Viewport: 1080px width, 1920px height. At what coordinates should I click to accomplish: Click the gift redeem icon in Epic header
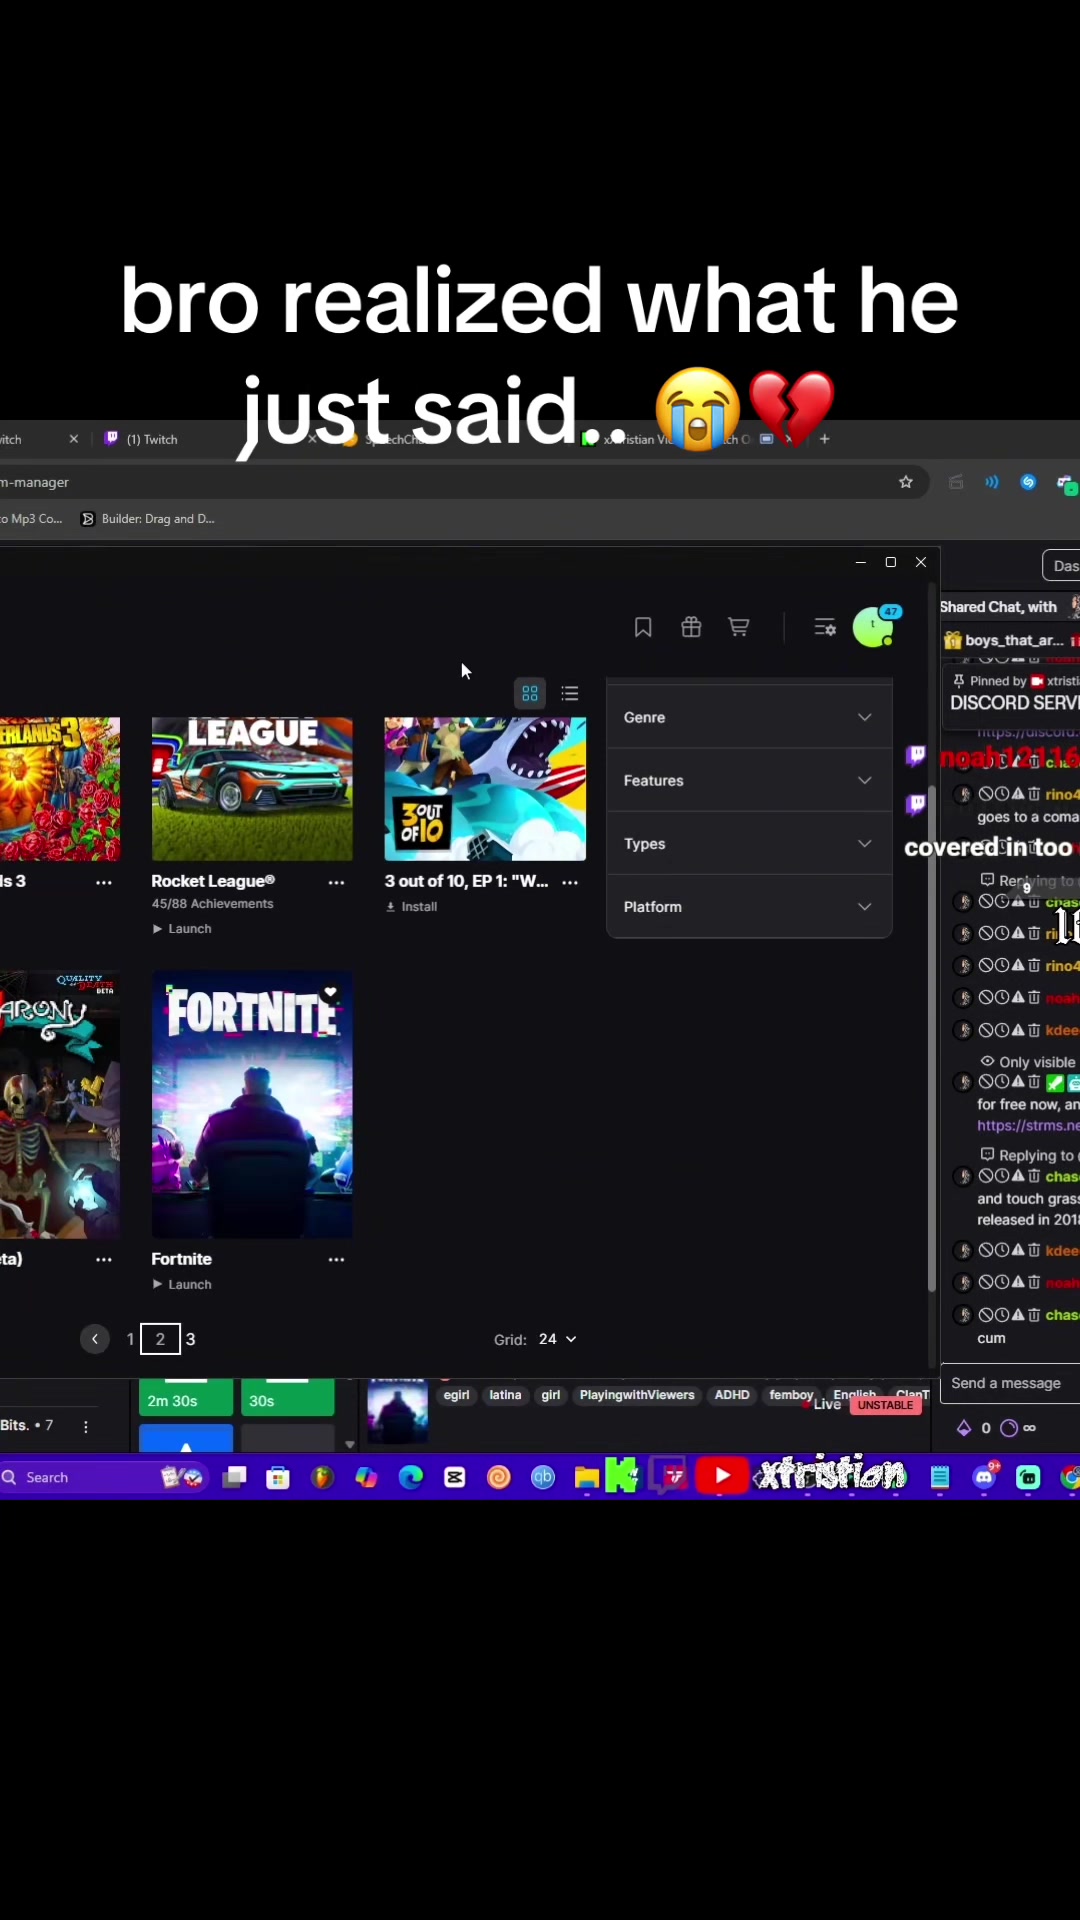click(x=691, y=627)
